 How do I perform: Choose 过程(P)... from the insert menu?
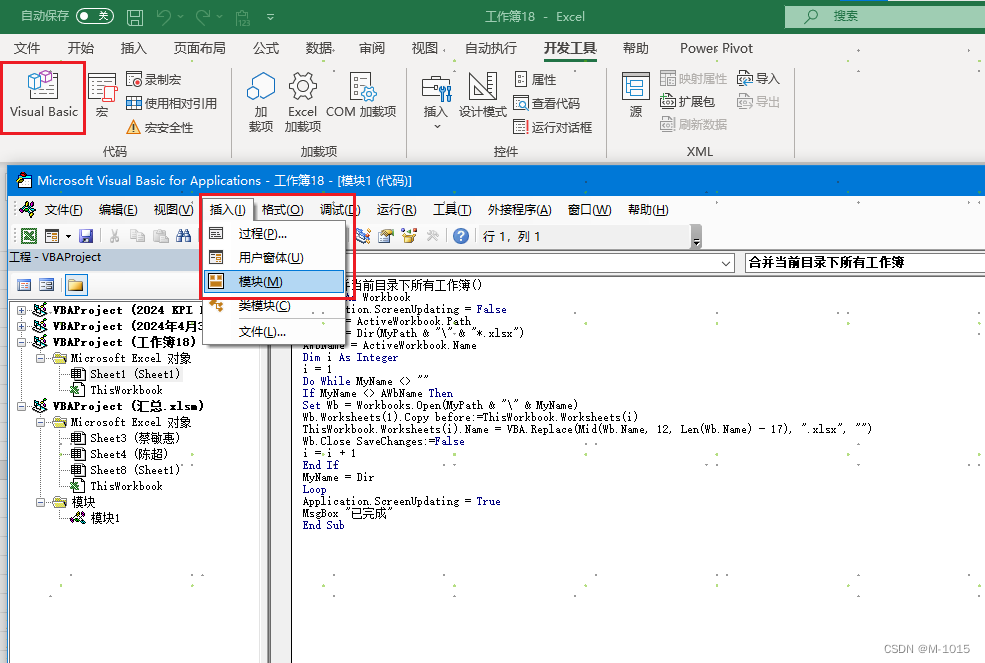pos(275,234)
